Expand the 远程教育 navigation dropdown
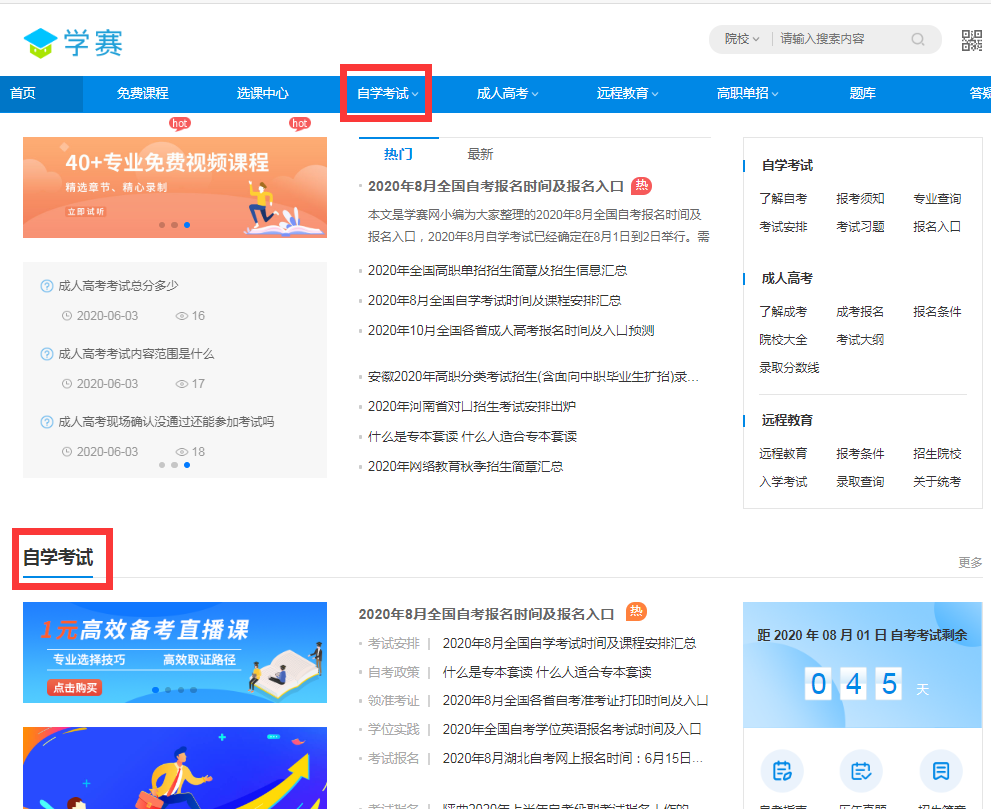991x809 pixels. (628, 94)
